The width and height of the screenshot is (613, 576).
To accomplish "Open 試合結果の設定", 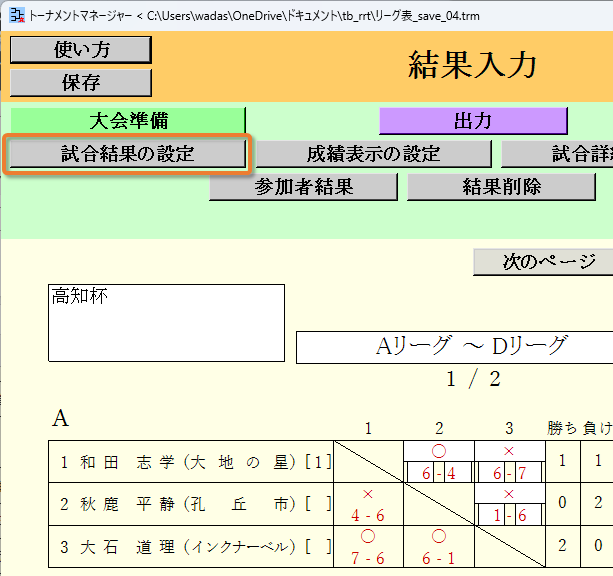I will click(x=128, y=154).
